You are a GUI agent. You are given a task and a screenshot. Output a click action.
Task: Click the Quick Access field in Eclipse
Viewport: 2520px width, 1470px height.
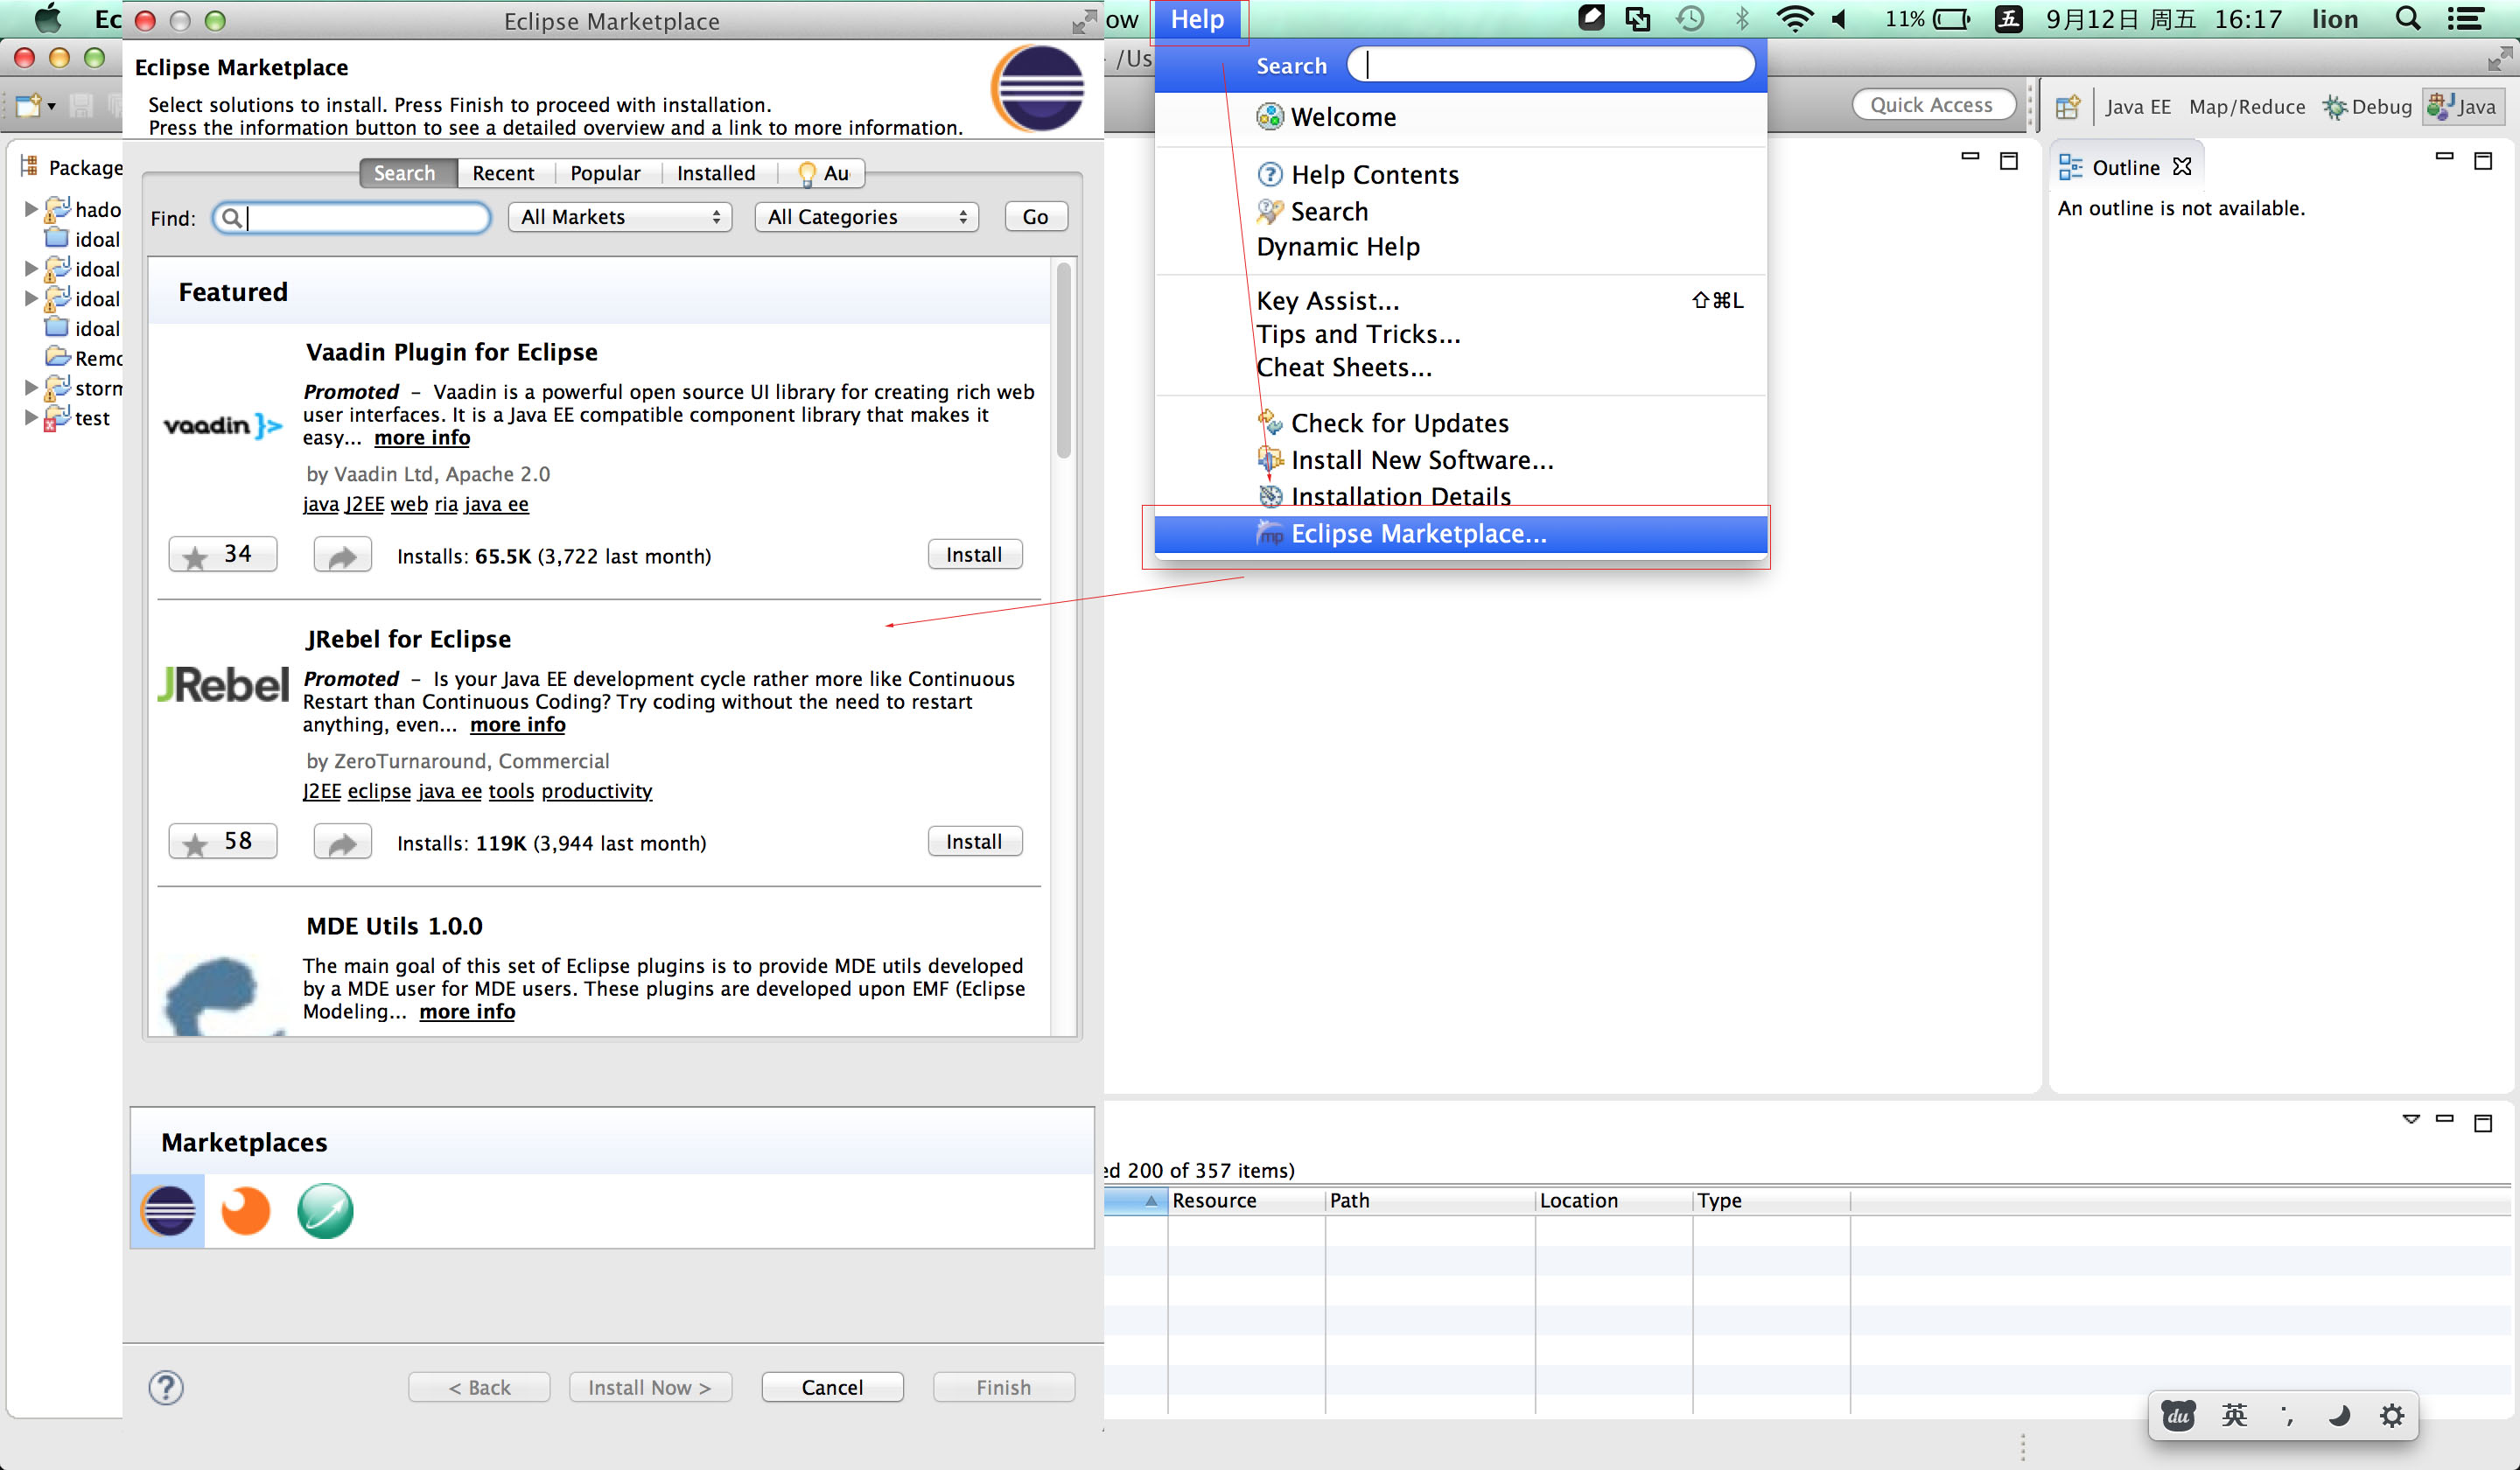coord(1933,105)
